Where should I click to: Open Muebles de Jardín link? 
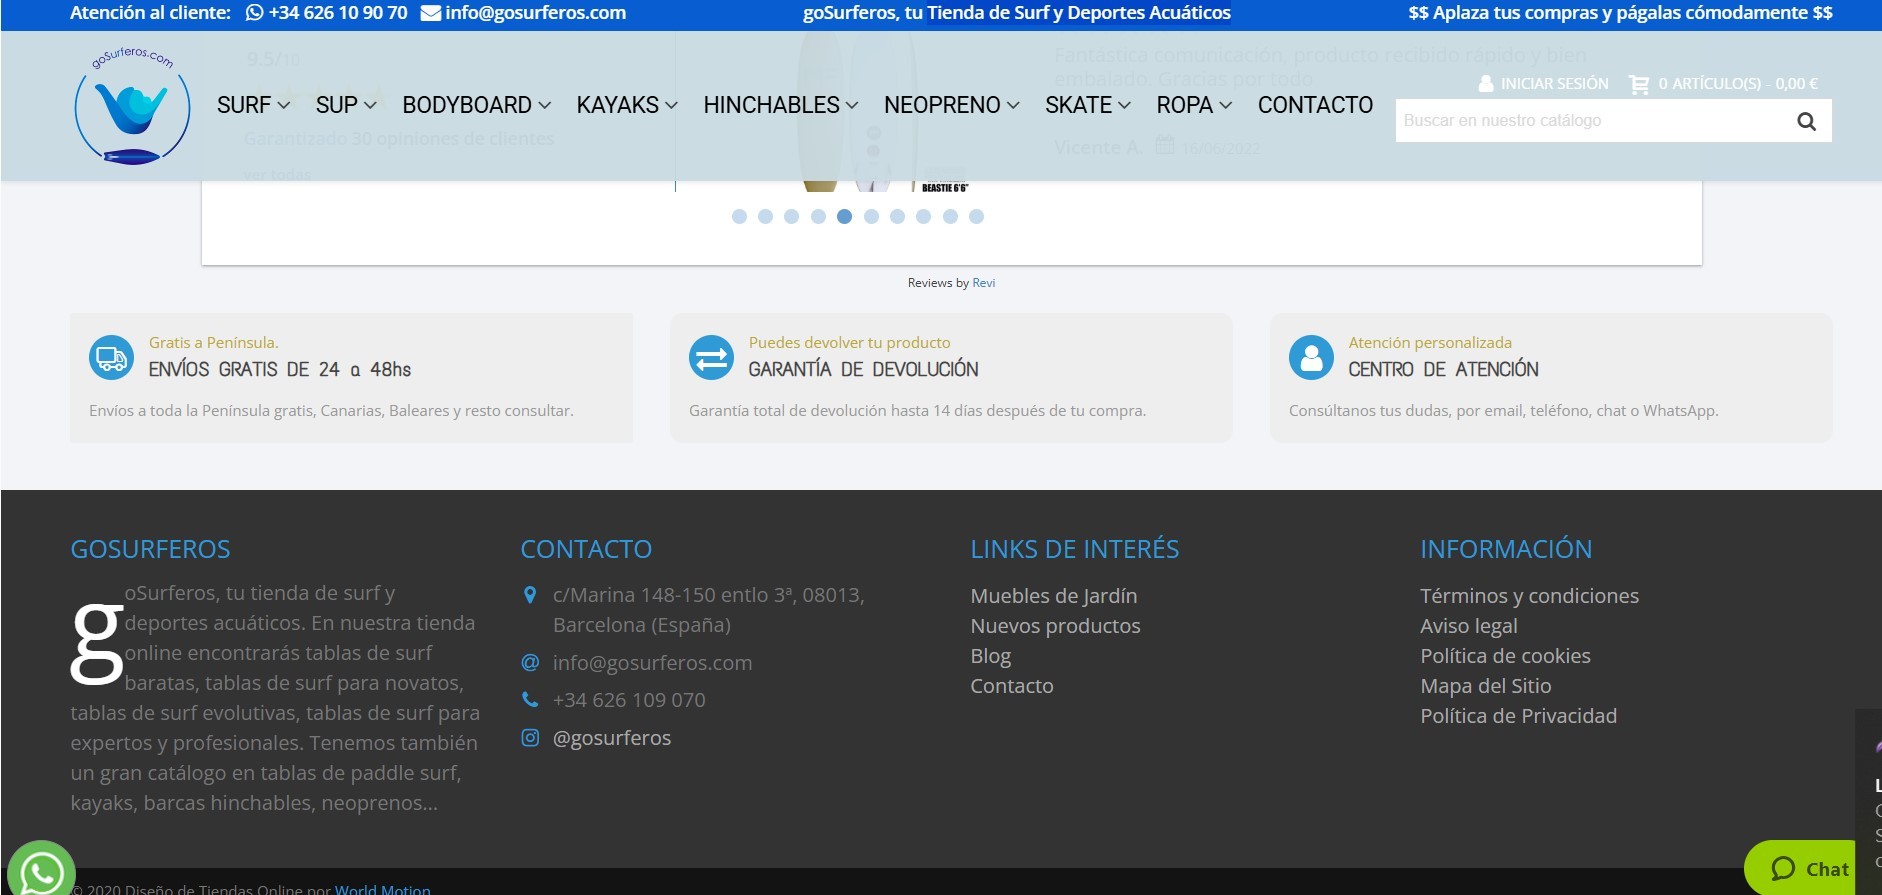pyautogui.click(x=1053, y=596)
